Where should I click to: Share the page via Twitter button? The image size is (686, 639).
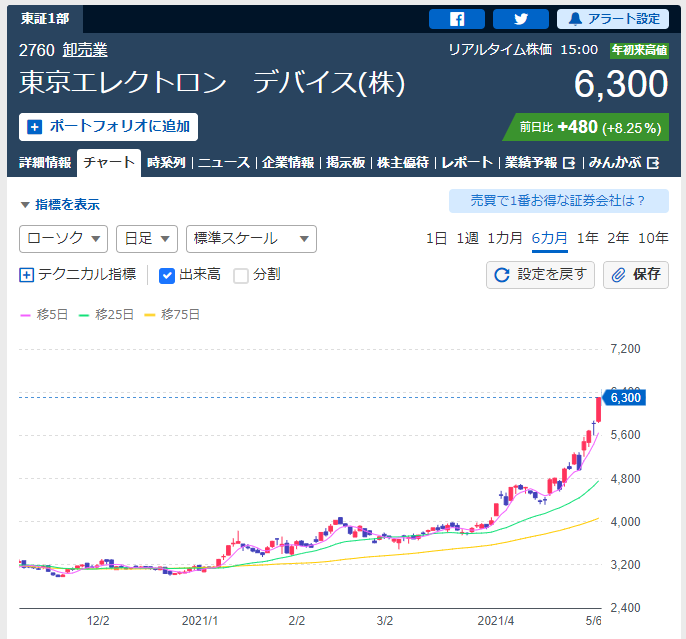pyautogui.click(x=521, y=19)
